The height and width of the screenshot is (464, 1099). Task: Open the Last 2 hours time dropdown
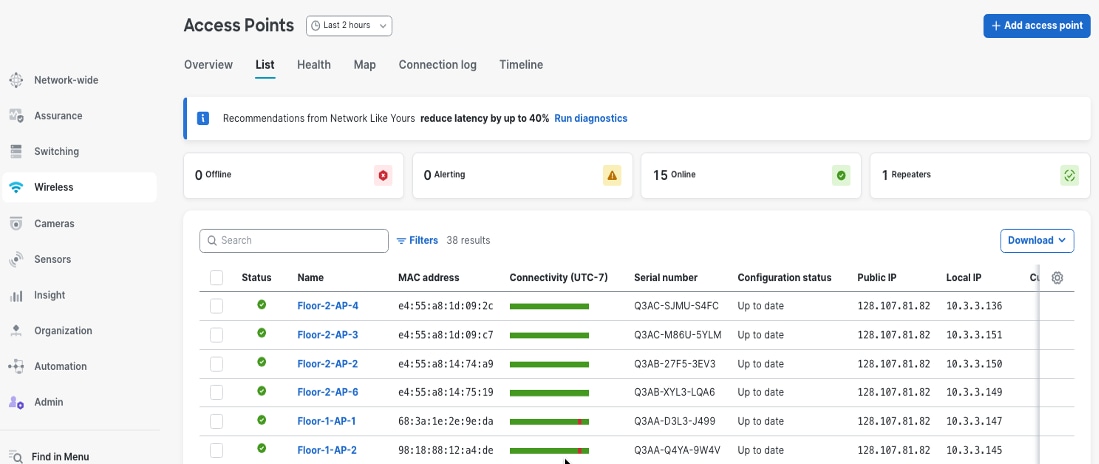(349, 26)
